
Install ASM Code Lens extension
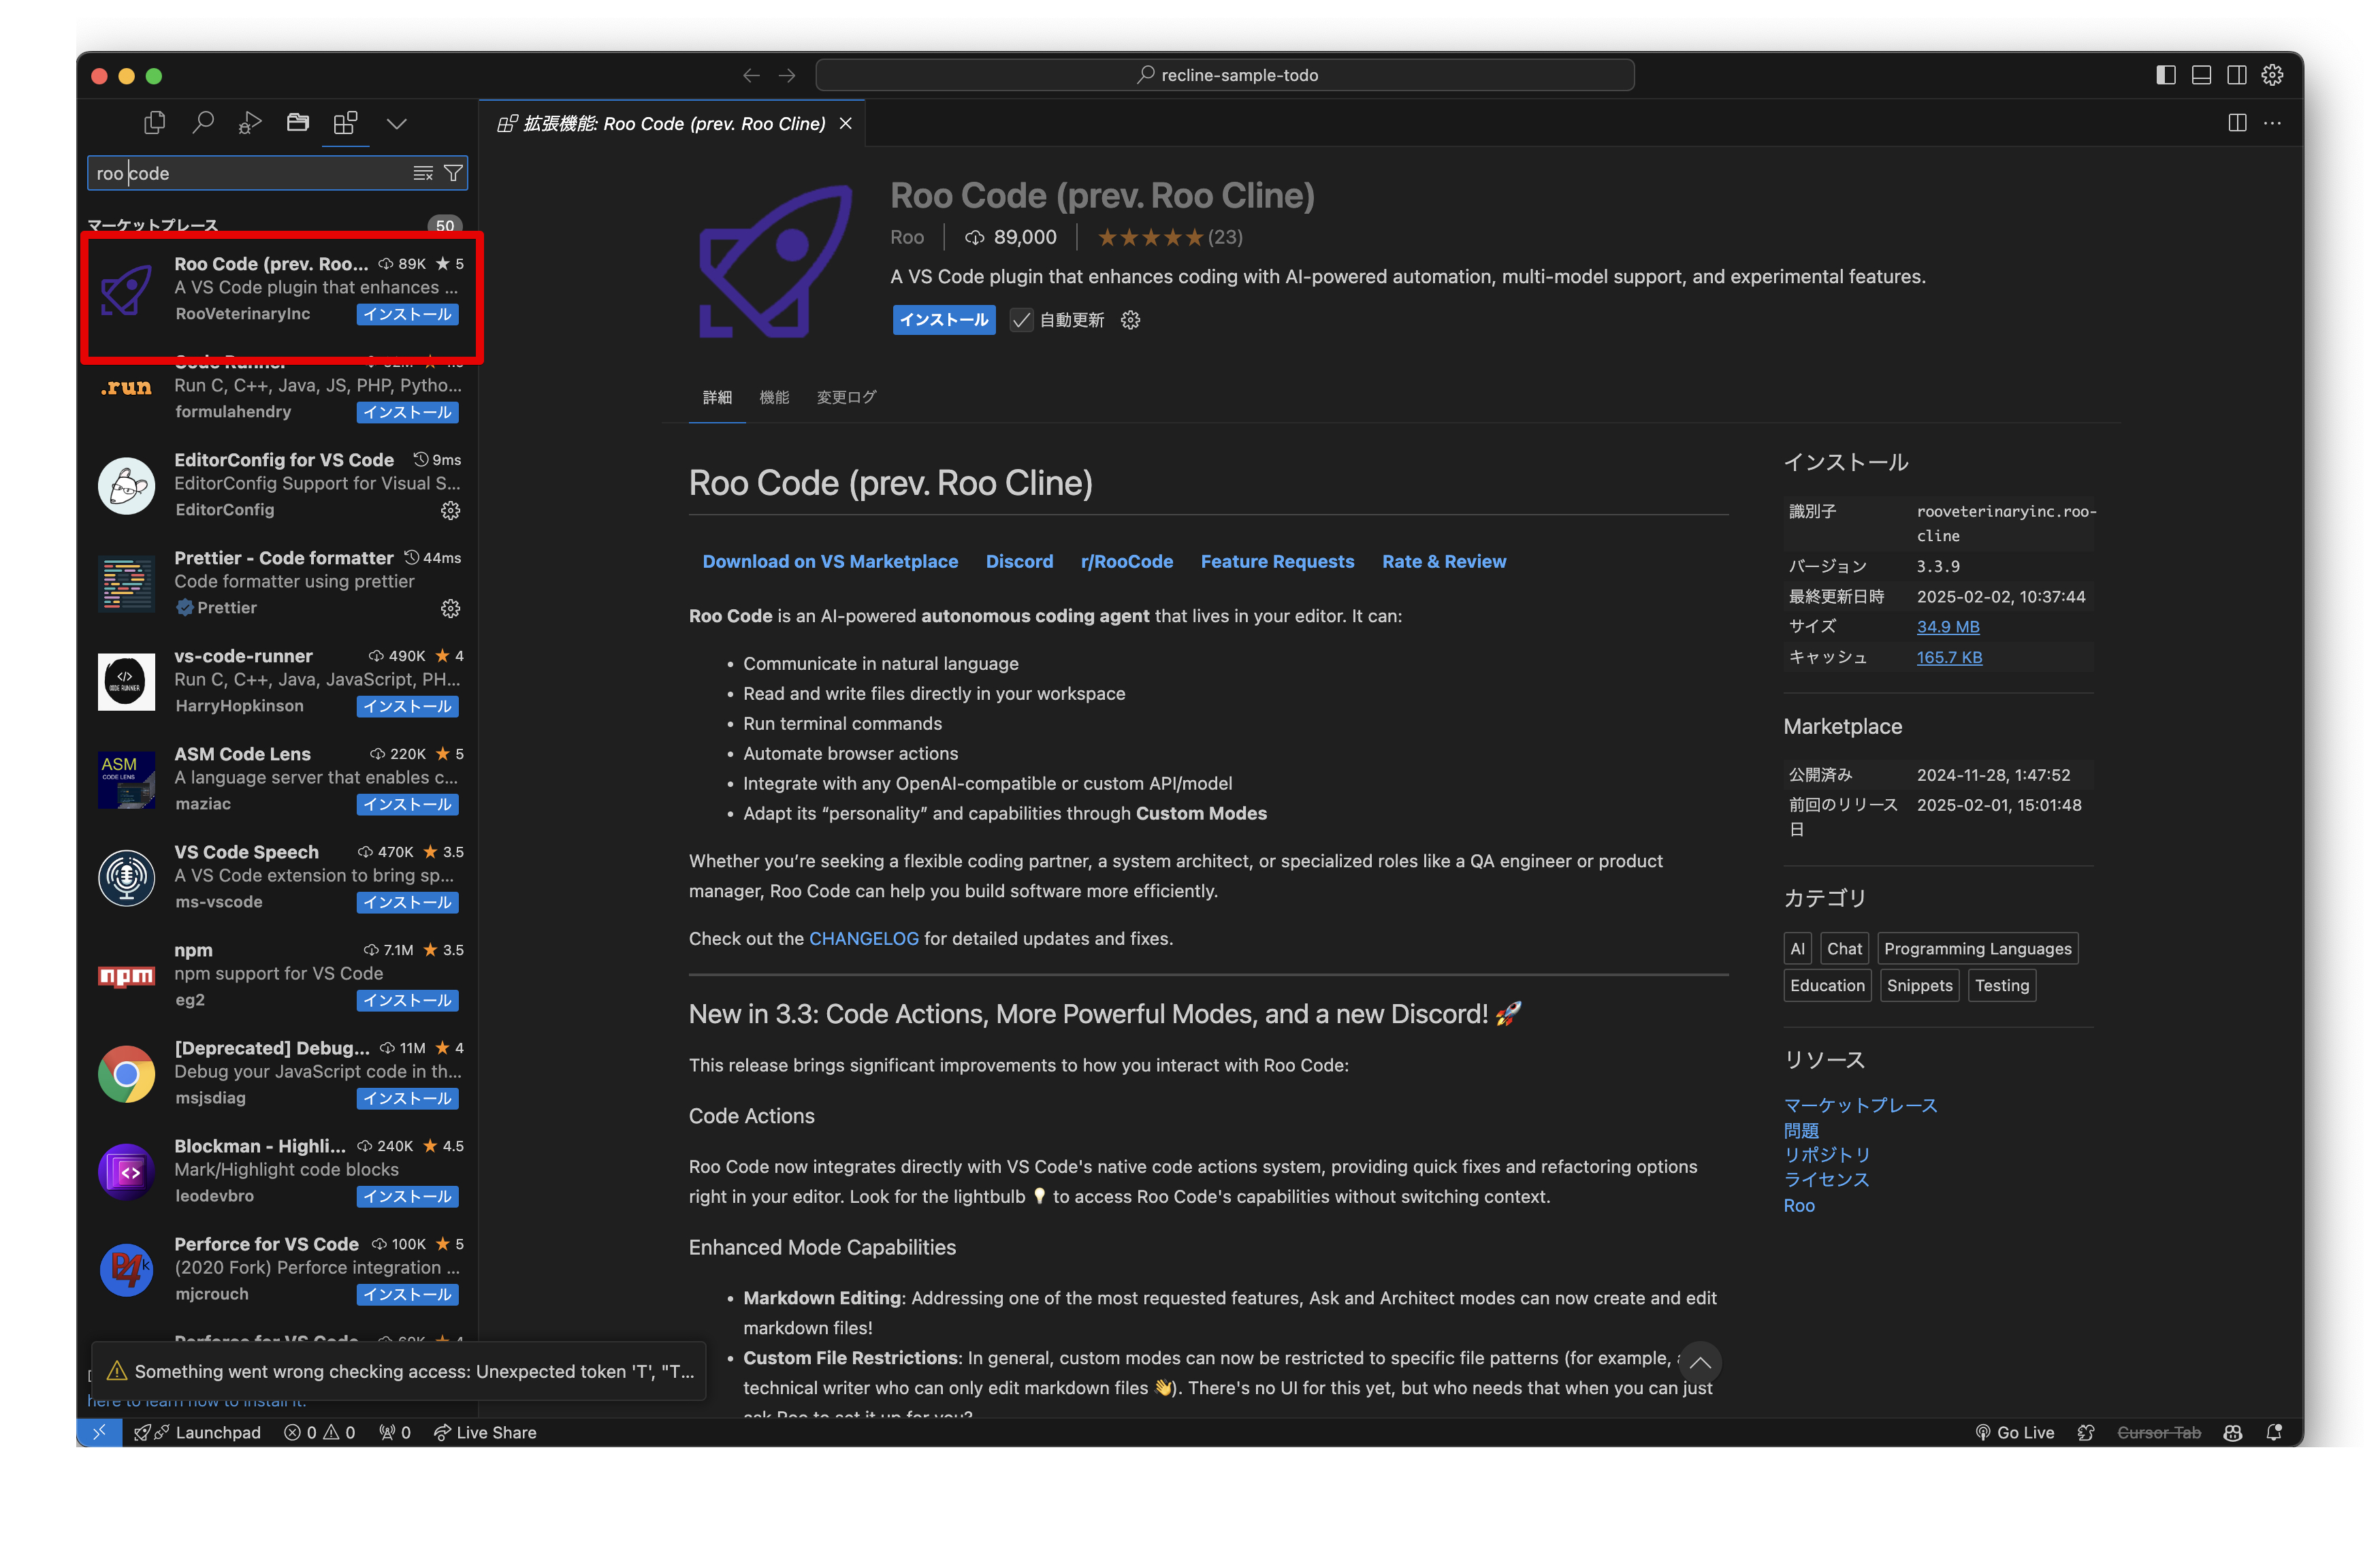tap(408, 804)
